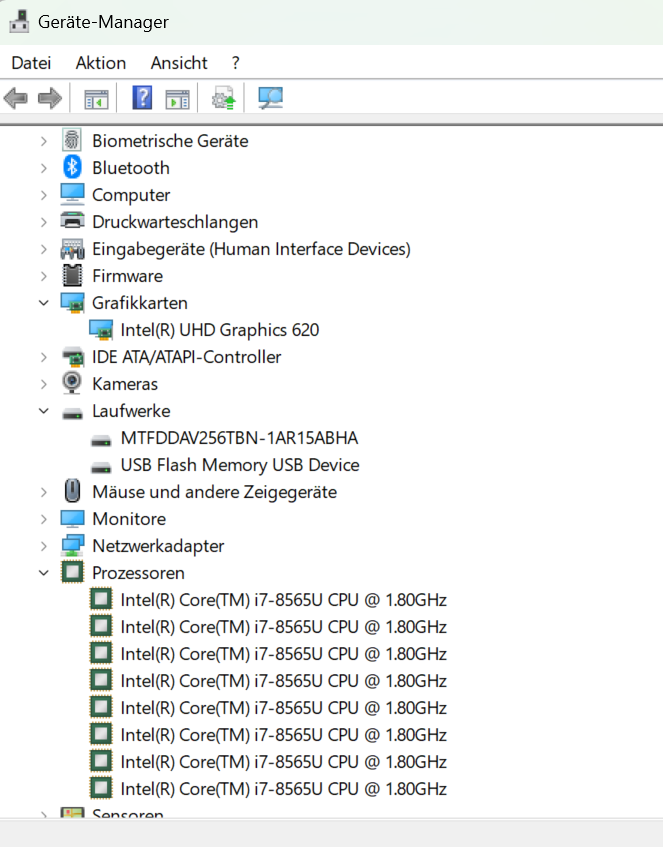Expand the Biometrische Geräte node
663x847 pixels.
coord(44,141)
